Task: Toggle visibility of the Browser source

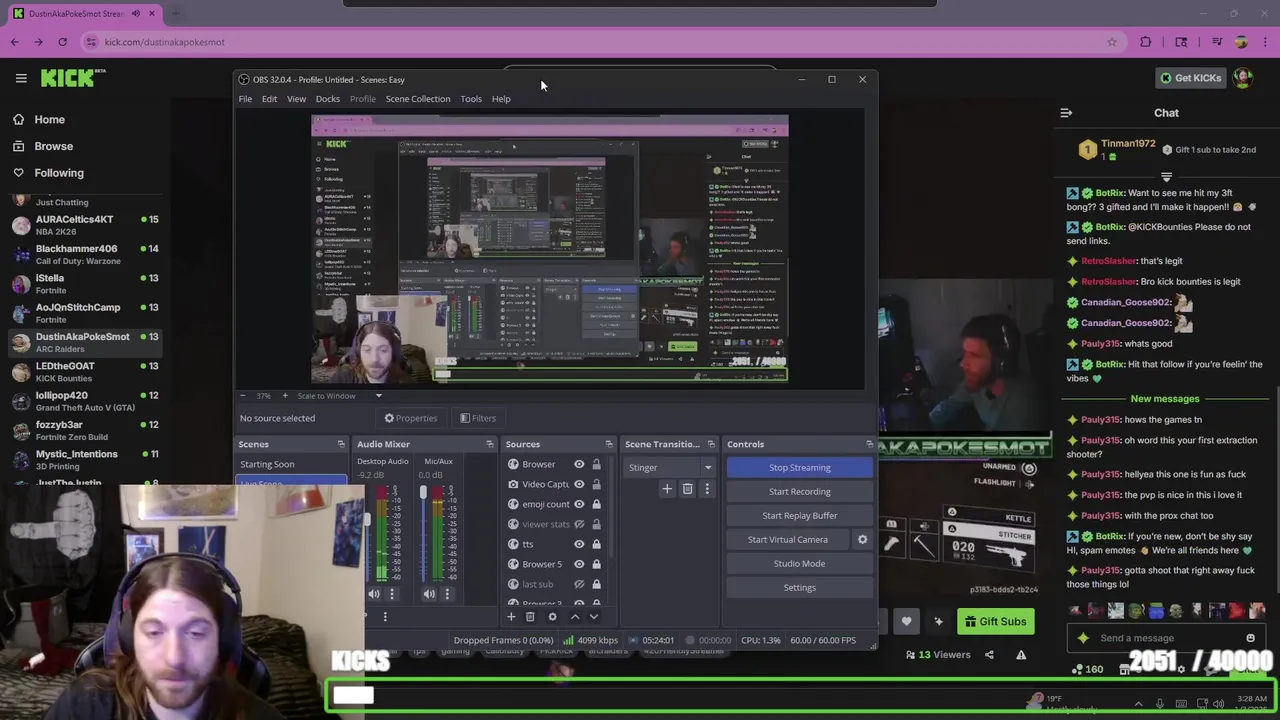Action: pyautogui.click(x=579, y=464)
